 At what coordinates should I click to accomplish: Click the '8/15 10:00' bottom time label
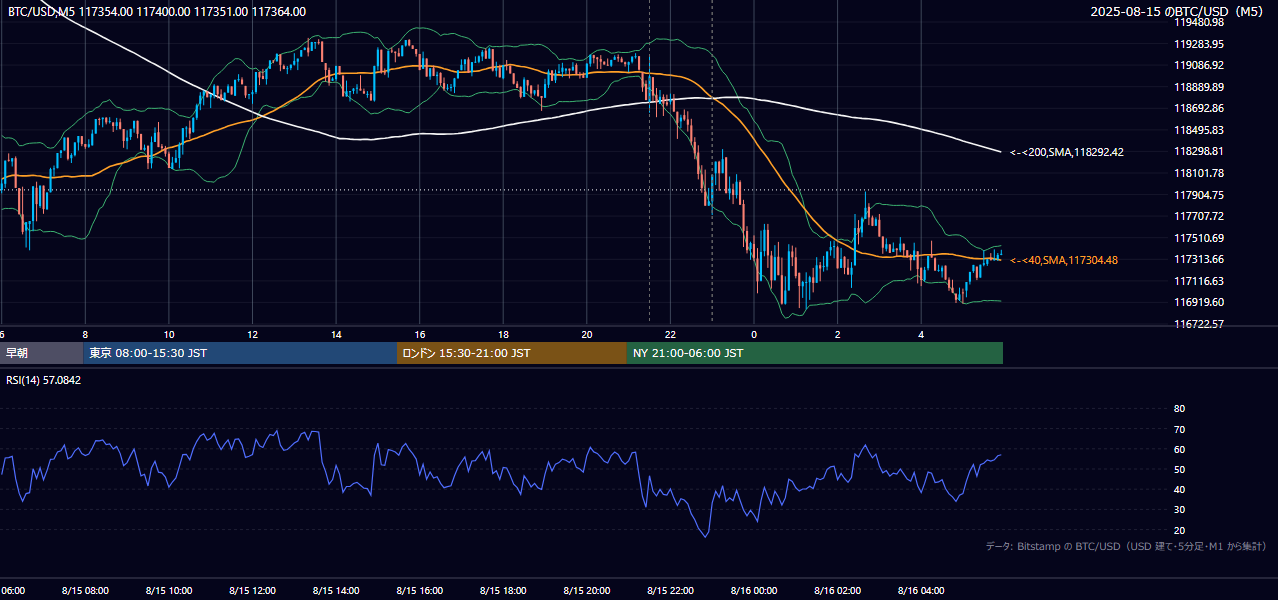click(169, 591)
